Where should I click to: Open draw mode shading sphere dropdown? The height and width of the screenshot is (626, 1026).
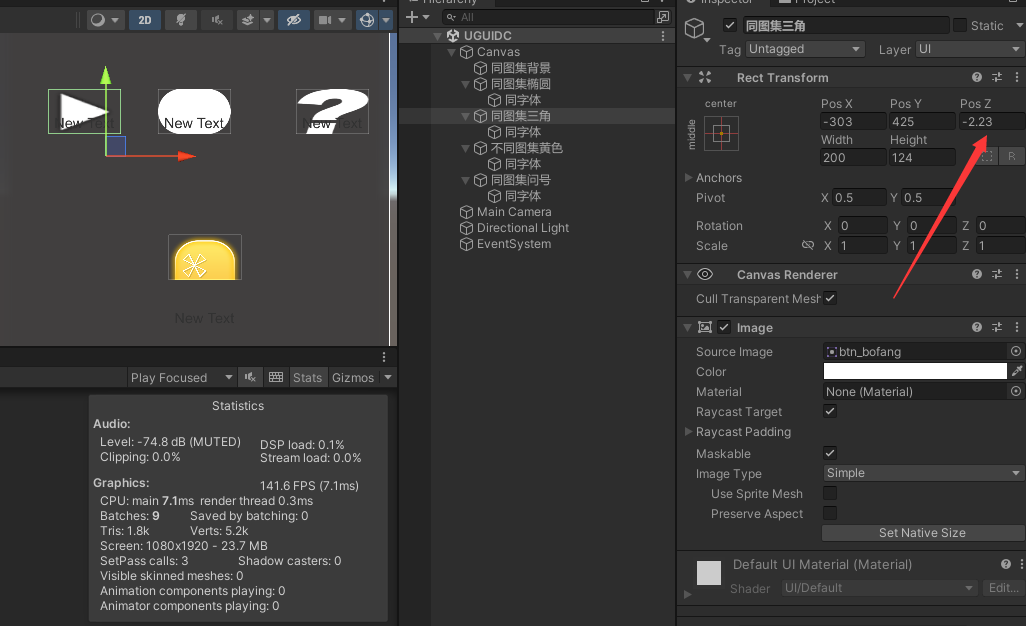click(105, 20)
